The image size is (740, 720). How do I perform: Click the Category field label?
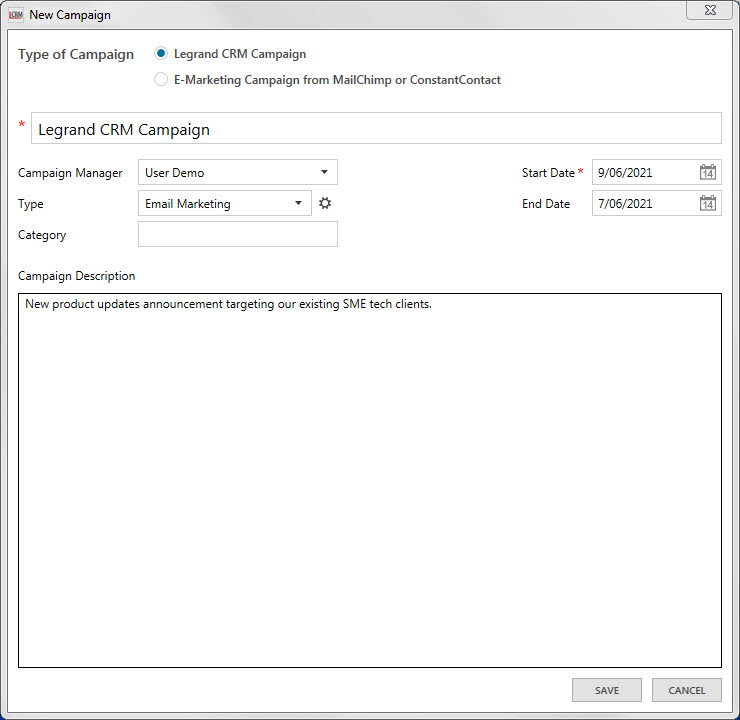click(42, 235)
